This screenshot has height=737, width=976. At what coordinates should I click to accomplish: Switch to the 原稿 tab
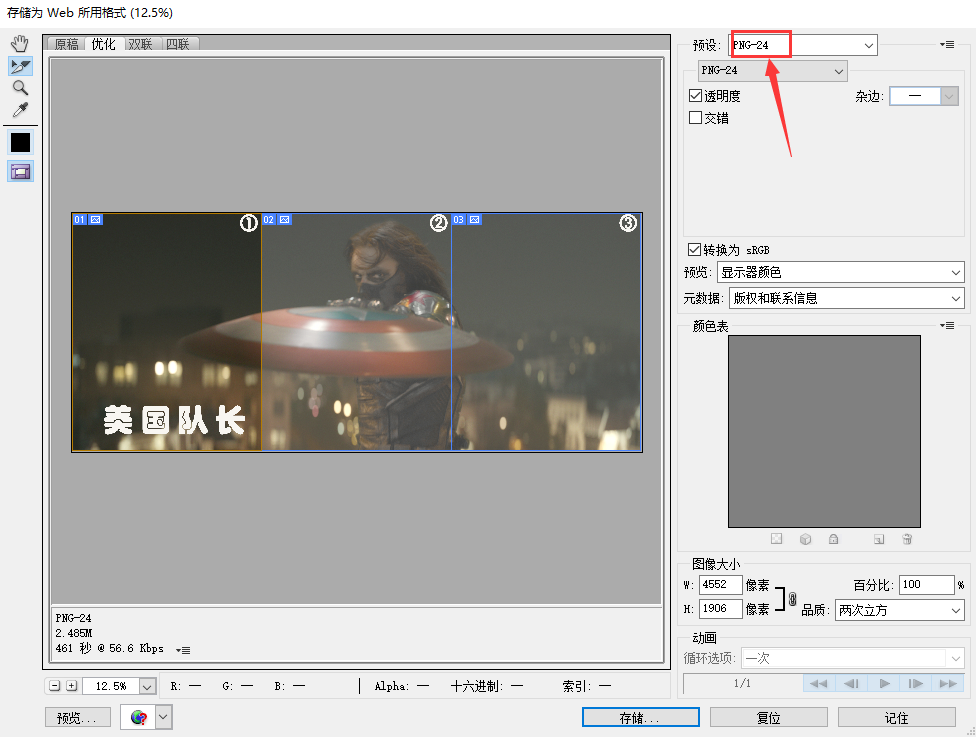(66, 44)
